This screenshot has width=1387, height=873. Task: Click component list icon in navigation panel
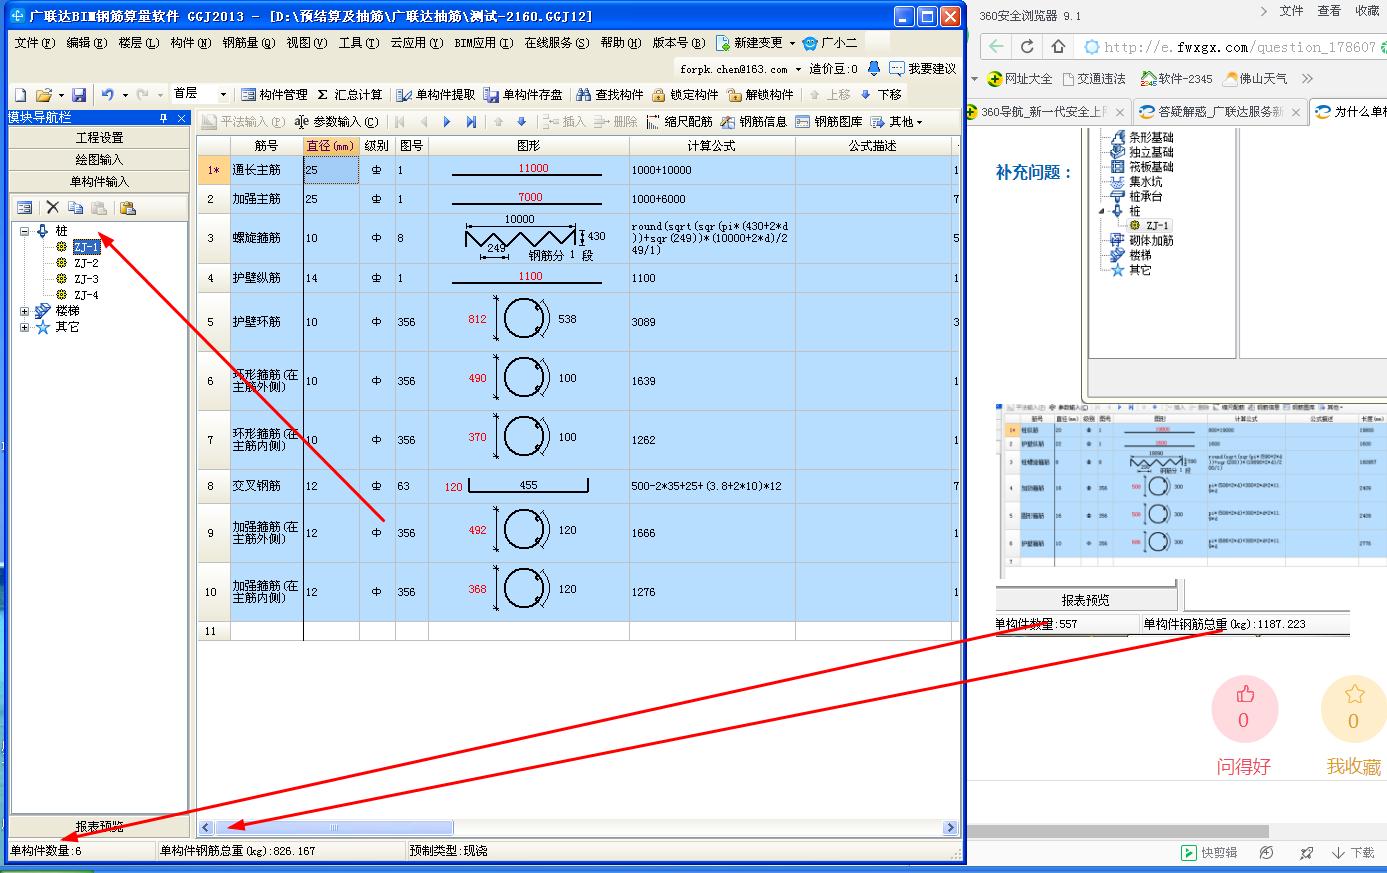(25, 208)
